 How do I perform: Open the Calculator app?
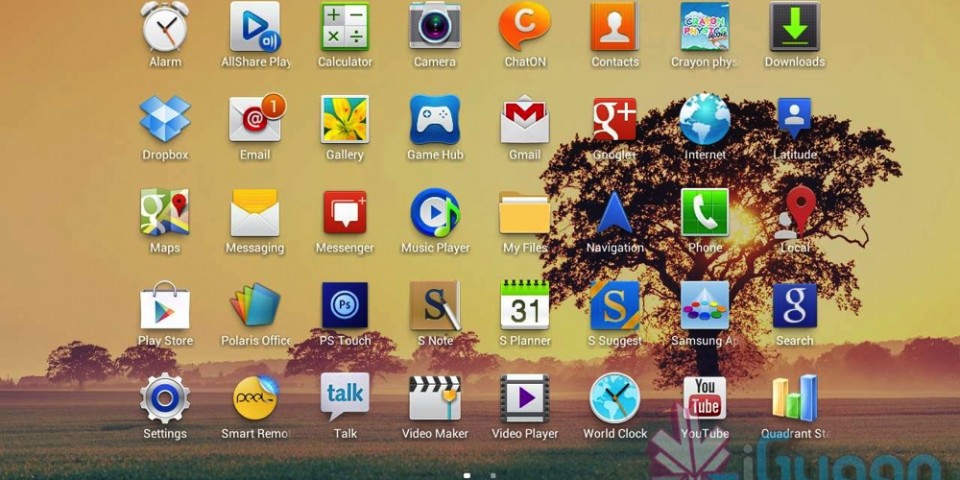tap(345, 28)
